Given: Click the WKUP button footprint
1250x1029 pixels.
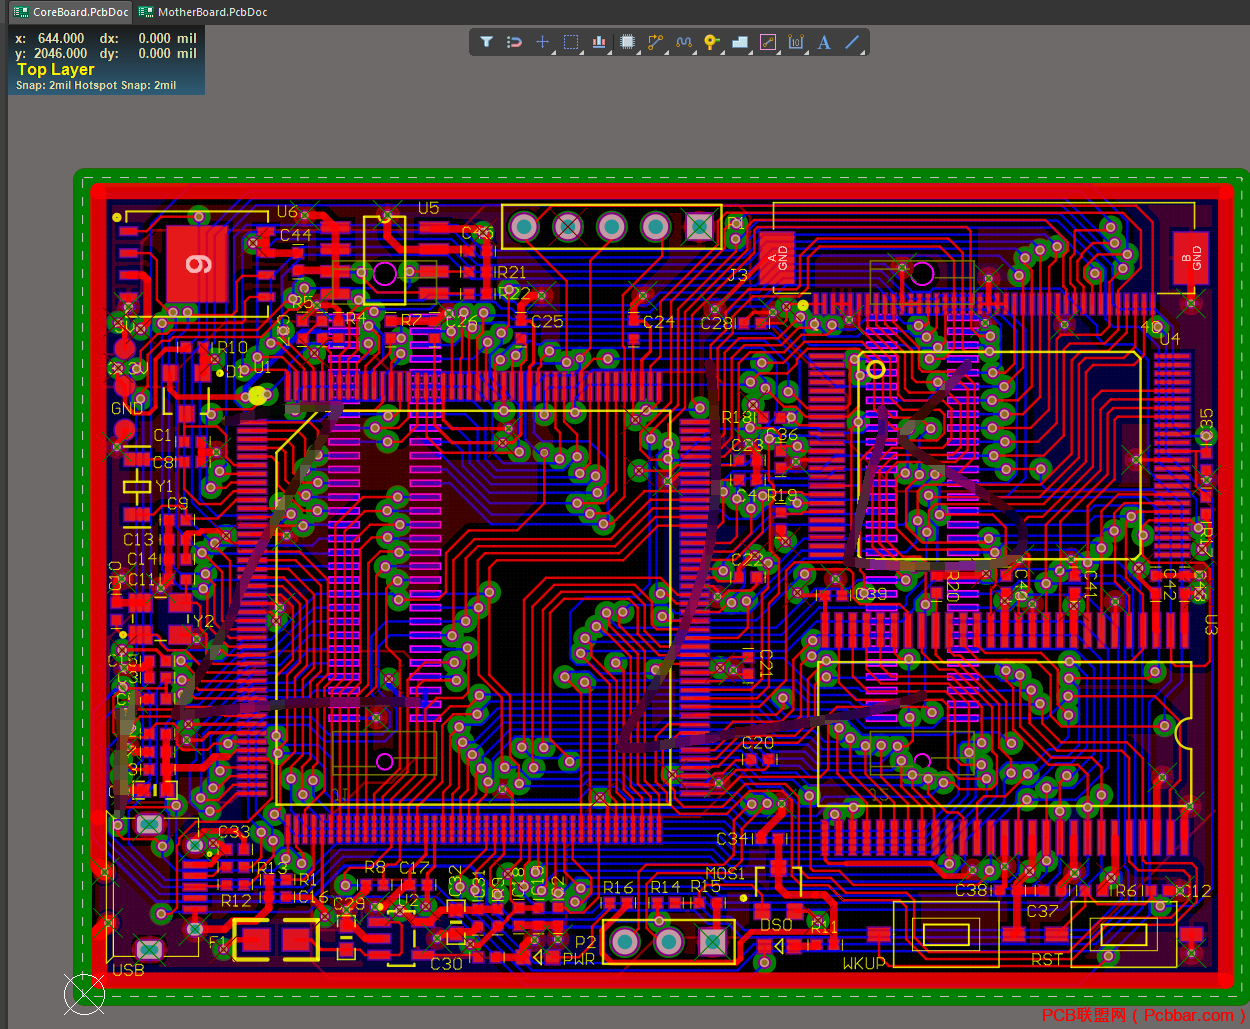Looking at the screenshot, I should tap(946, 934).
